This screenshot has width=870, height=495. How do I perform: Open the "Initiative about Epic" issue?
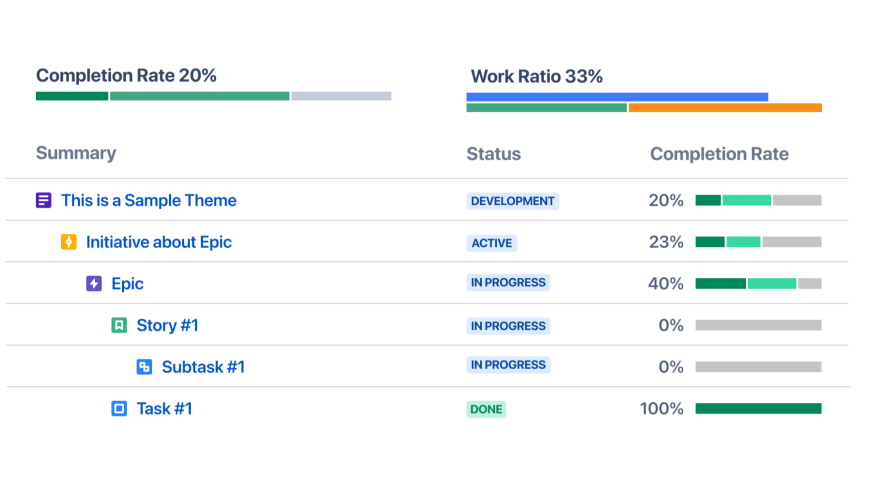pos(159,242)
